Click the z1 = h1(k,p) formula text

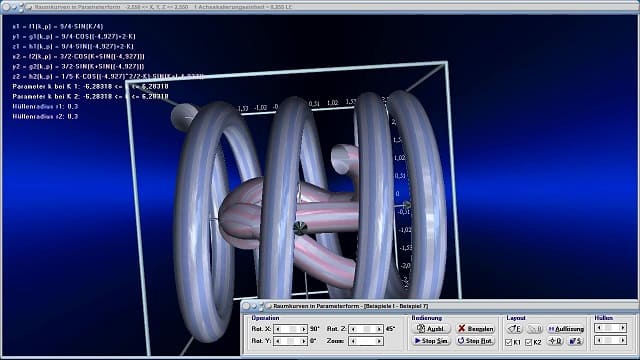coord(73,47)
